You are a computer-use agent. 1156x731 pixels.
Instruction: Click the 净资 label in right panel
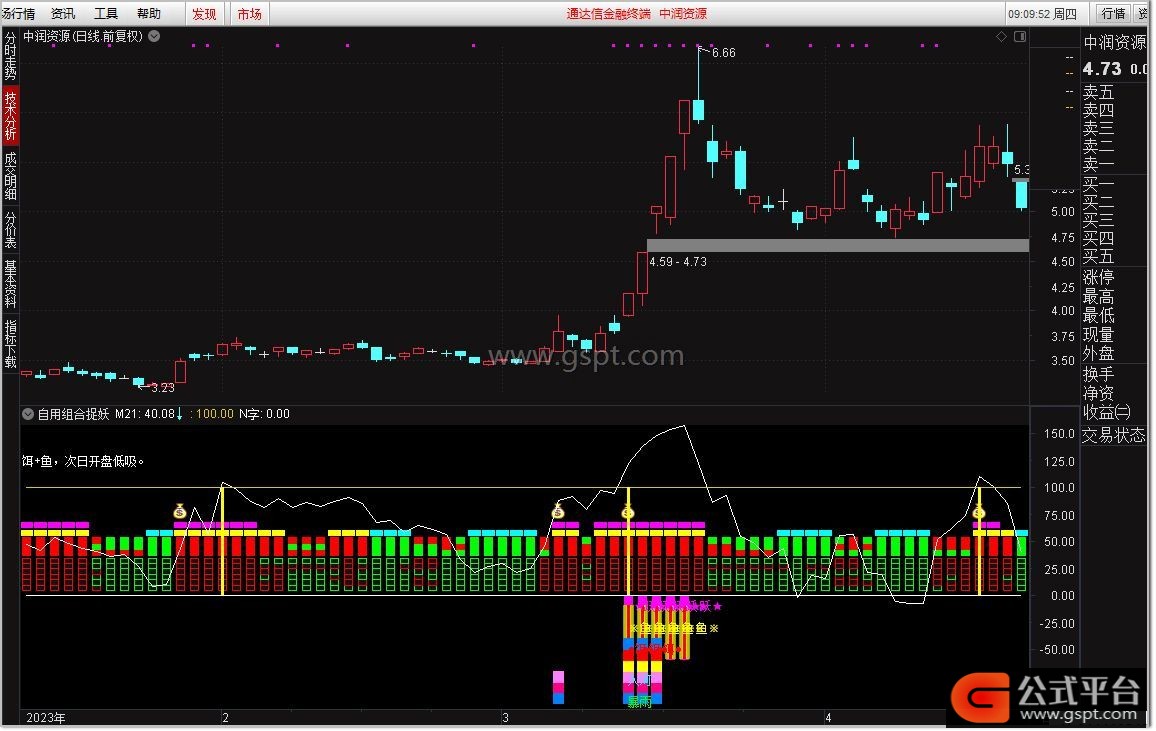(1098, 394)
